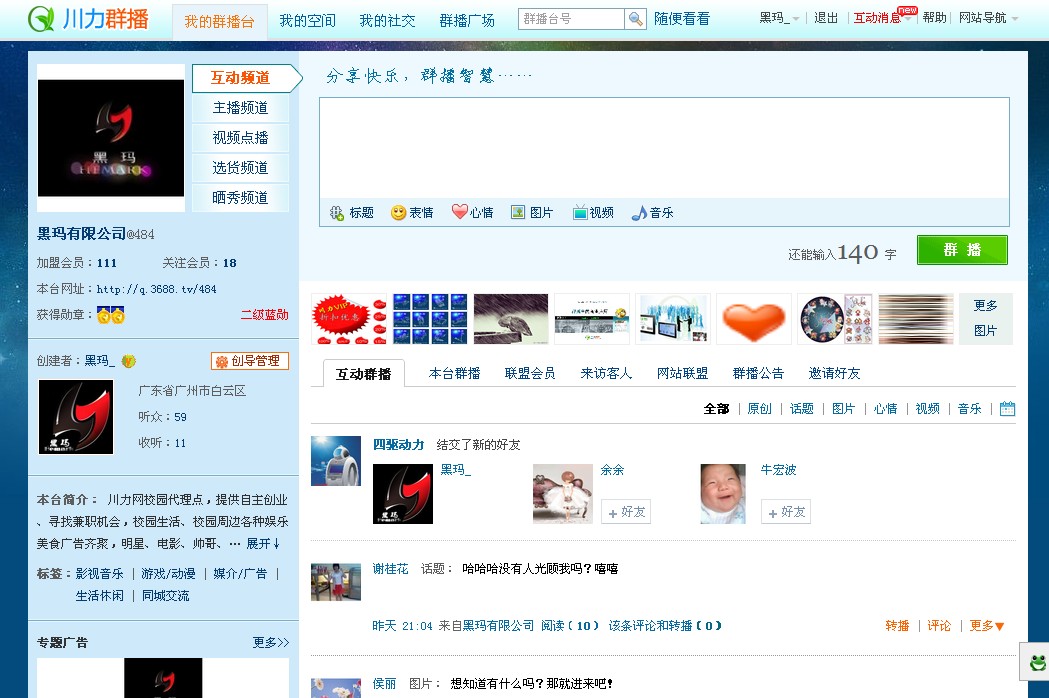
Task: Open the calendar icon in filter bar
Action: tap(1007, 409)
